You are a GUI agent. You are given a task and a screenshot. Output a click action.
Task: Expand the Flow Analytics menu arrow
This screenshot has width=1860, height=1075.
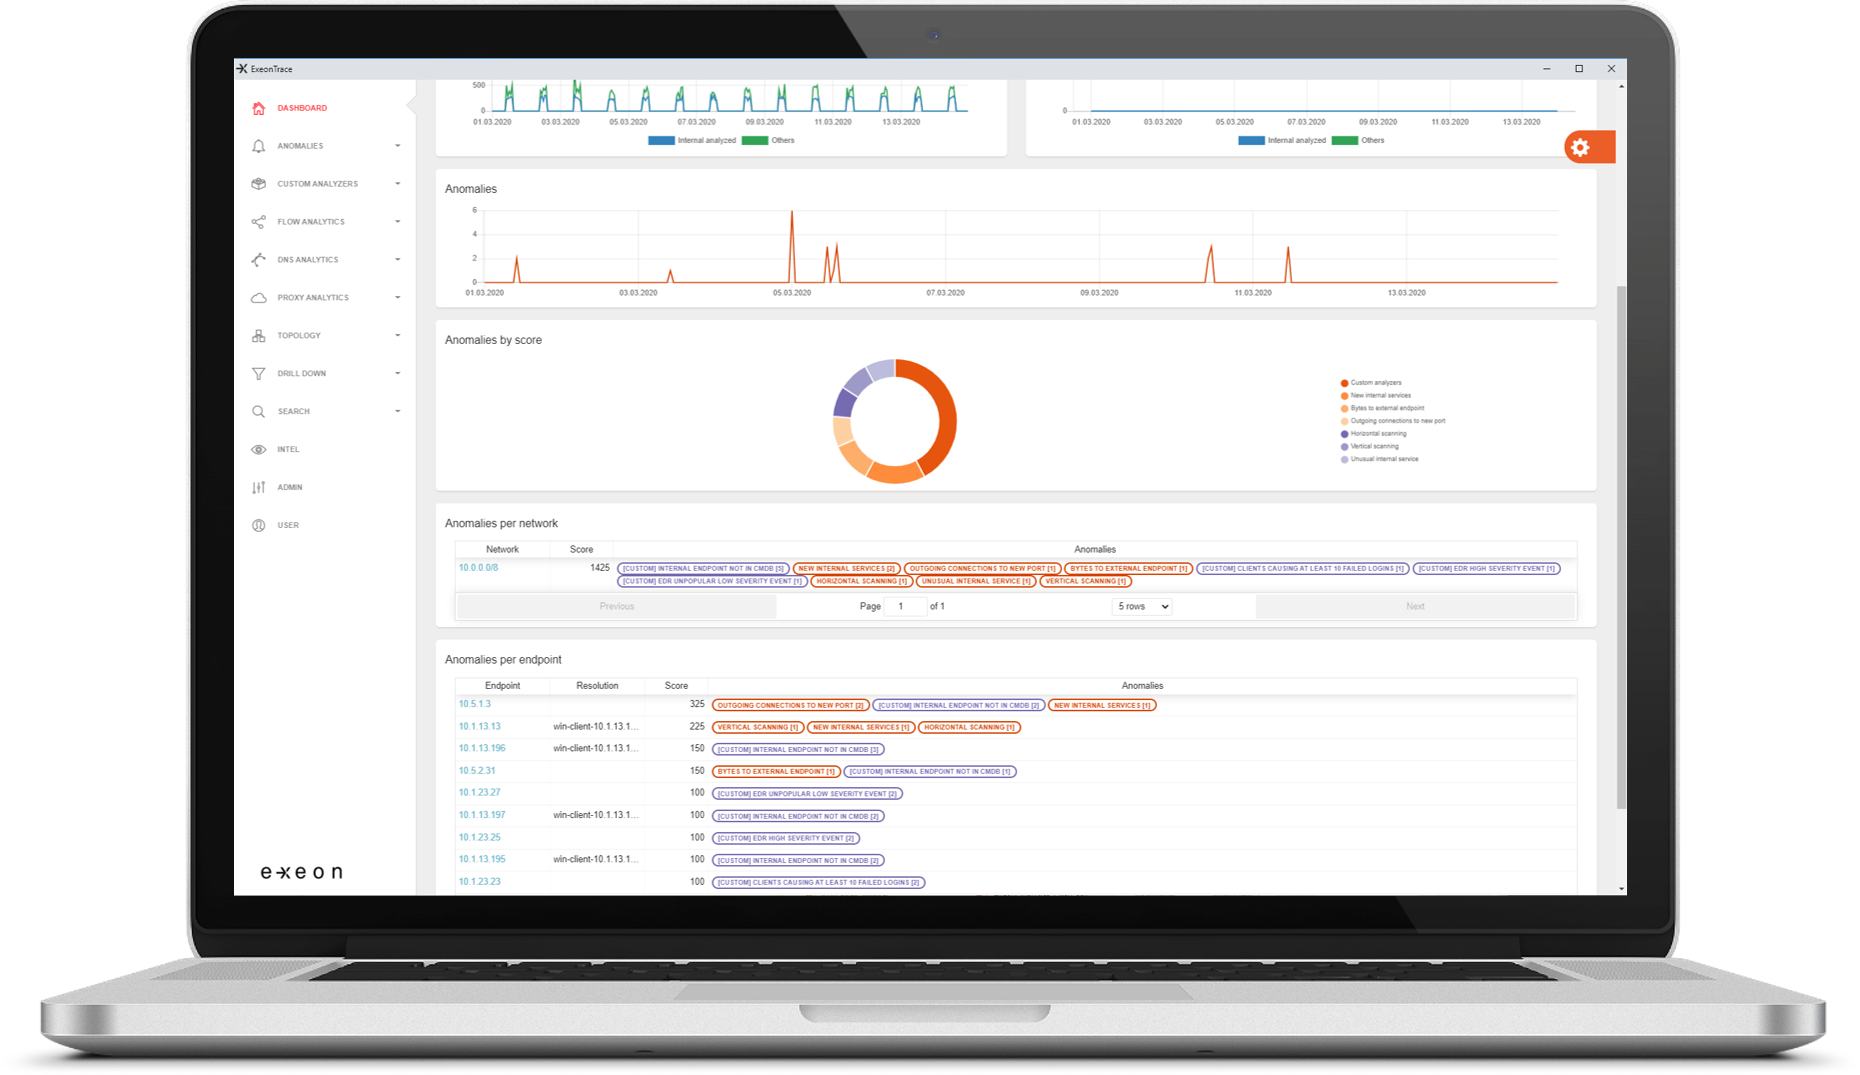(398, 222)
